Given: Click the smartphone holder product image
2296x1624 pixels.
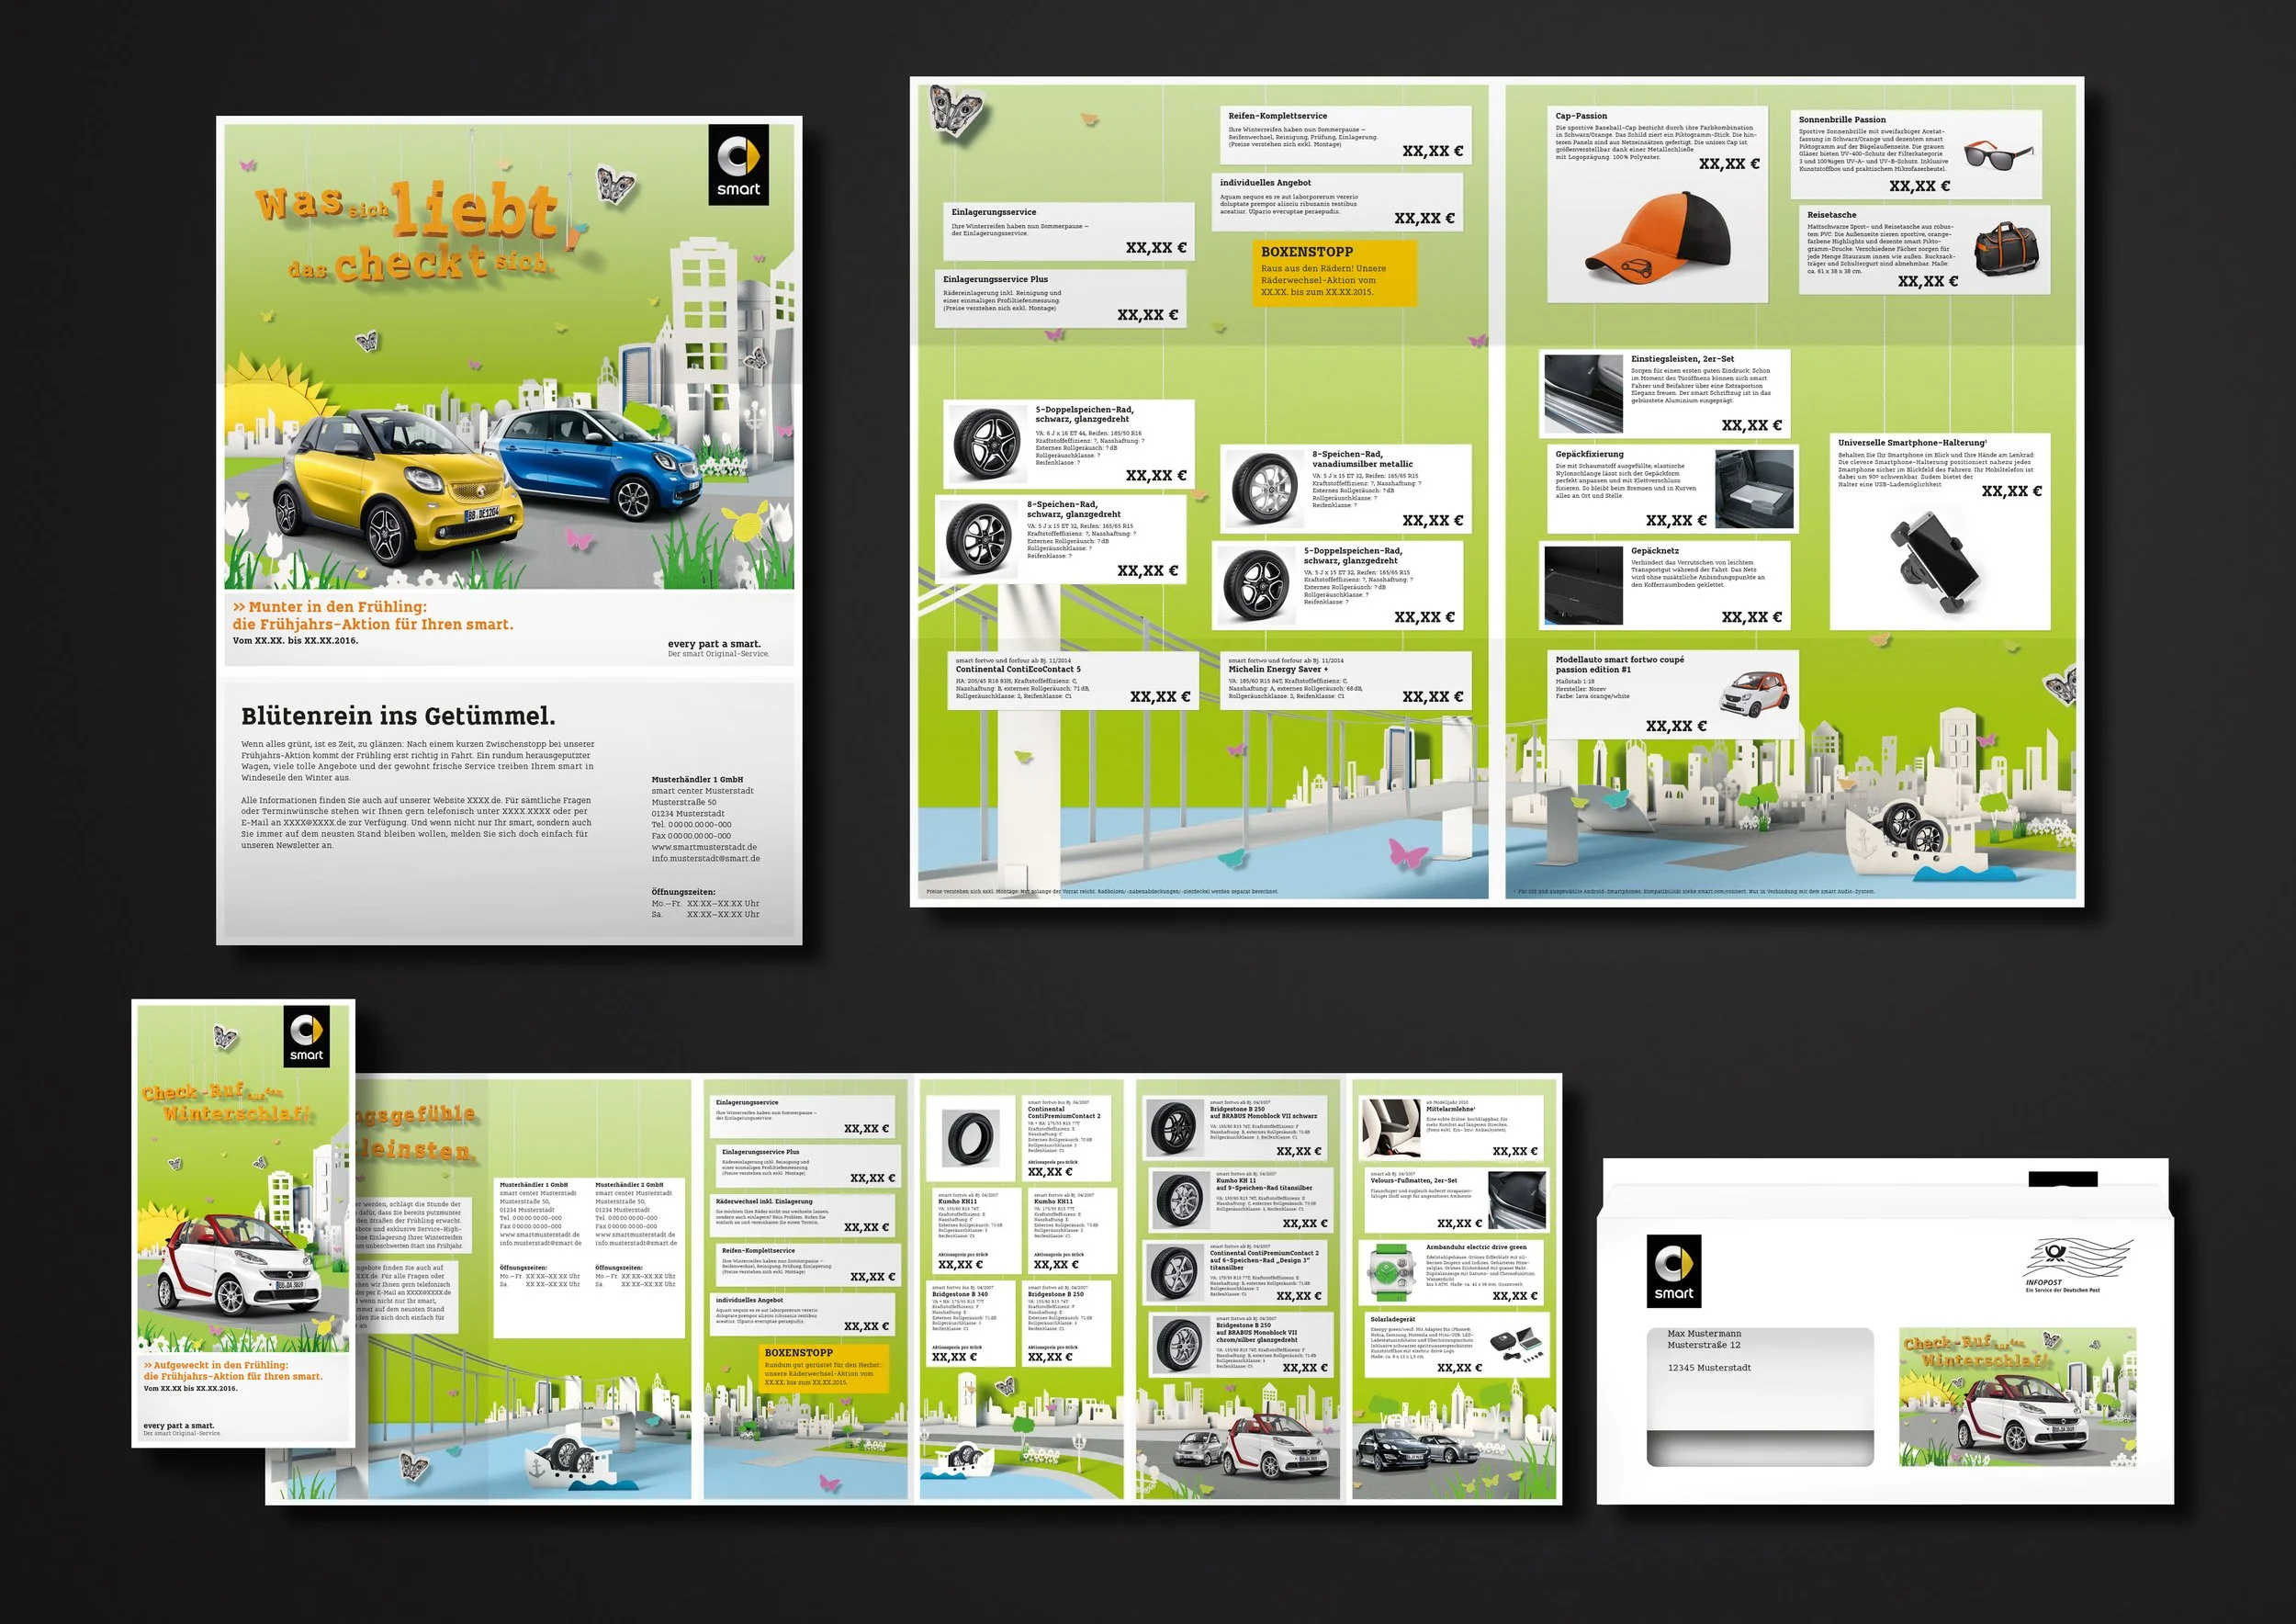Looking at the screenshot, I should (1935, 562).
